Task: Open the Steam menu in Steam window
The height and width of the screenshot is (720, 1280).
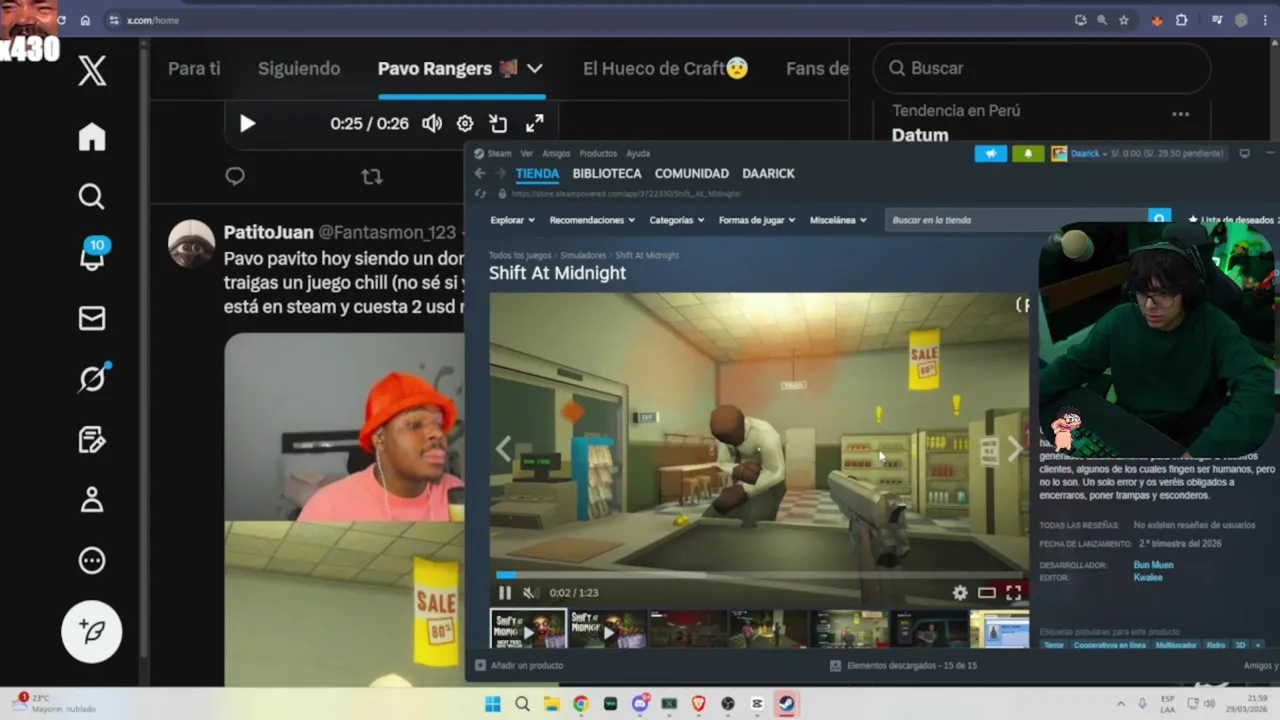Action: 499,153
